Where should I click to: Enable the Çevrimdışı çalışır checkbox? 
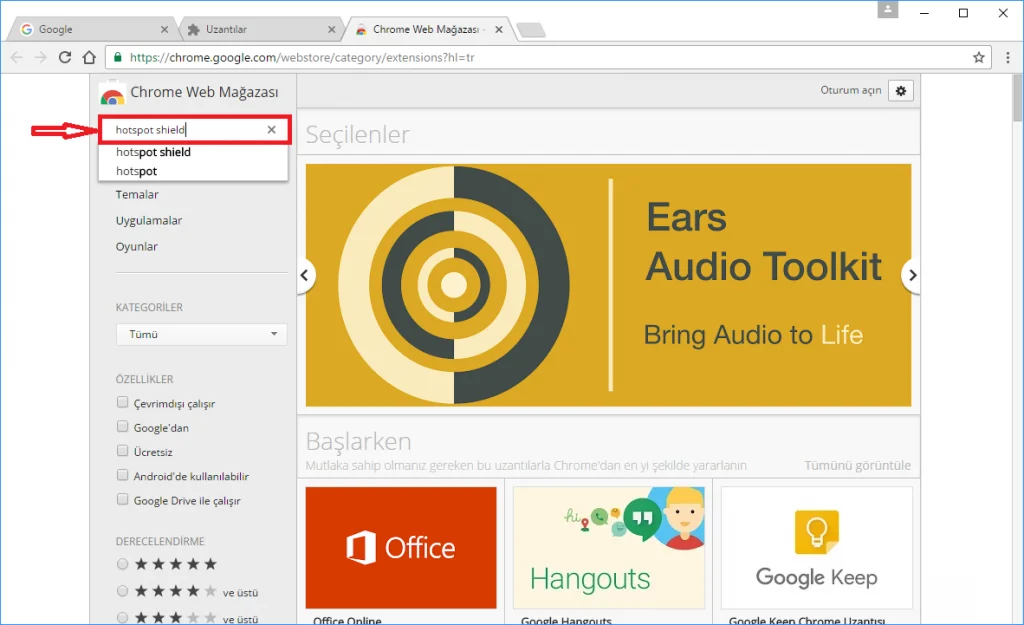(x=123, y=403)
